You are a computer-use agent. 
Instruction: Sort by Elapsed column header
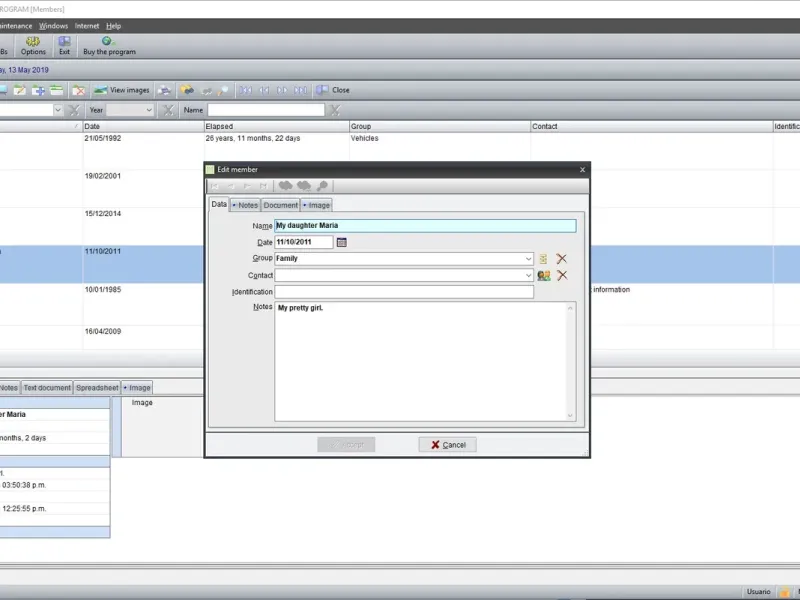click(x=277, y=127)
